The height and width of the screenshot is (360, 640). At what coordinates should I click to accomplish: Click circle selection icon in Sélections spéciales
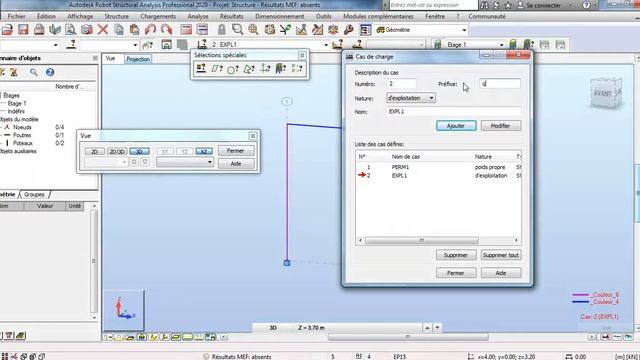[233, 69]
